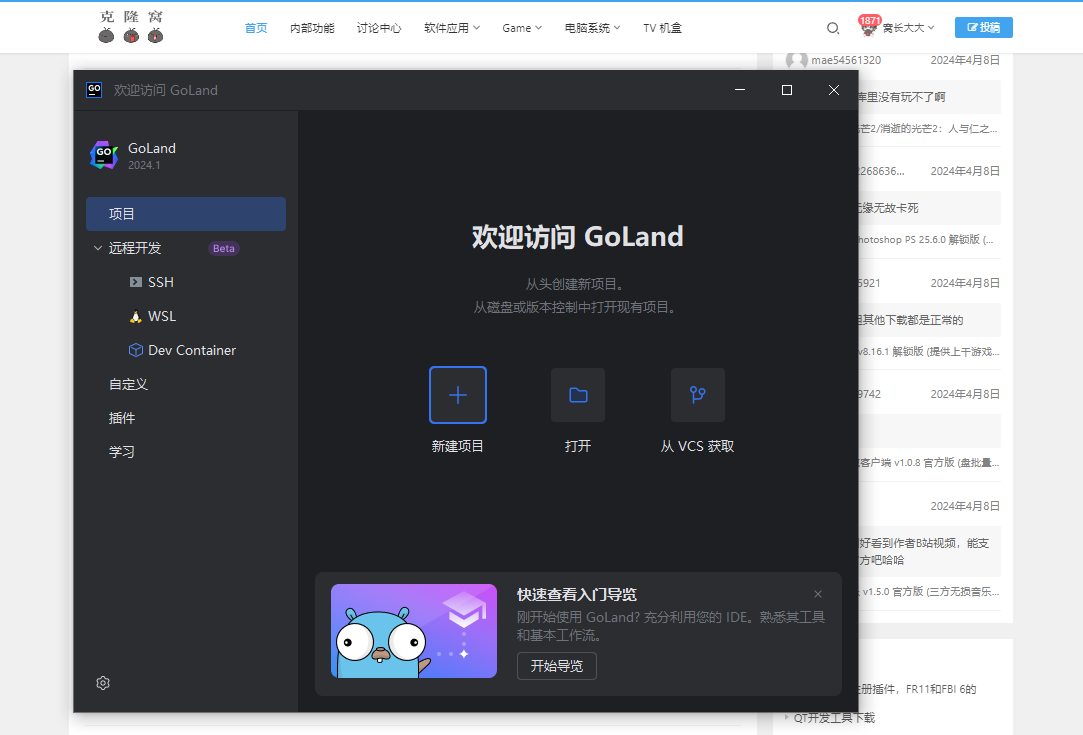Open the 客户端 v1.0.8 官方版 link
Image resolution: width=1083 pixels, height=735 pixels.
click(x=929, y=463)
